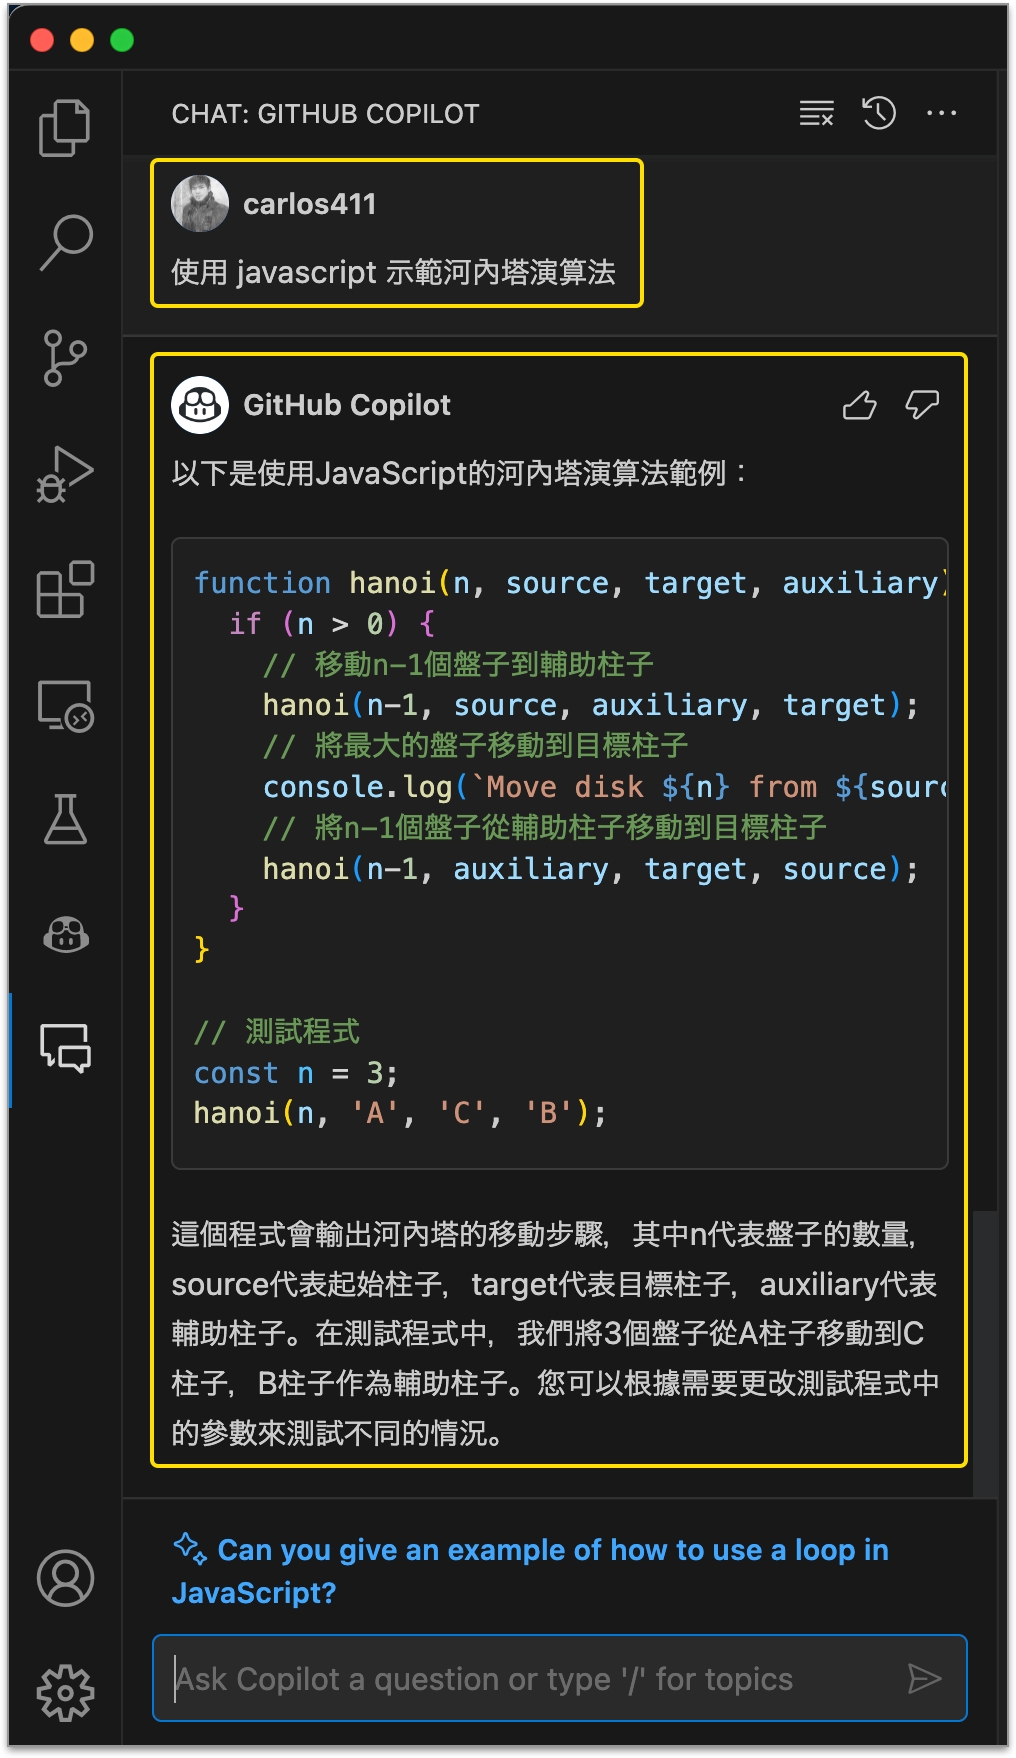Image resolution: width=1016 pixels, height=1758 pixels.
Task: Open the Explorer view in activity bar
Action: (65, 127)
